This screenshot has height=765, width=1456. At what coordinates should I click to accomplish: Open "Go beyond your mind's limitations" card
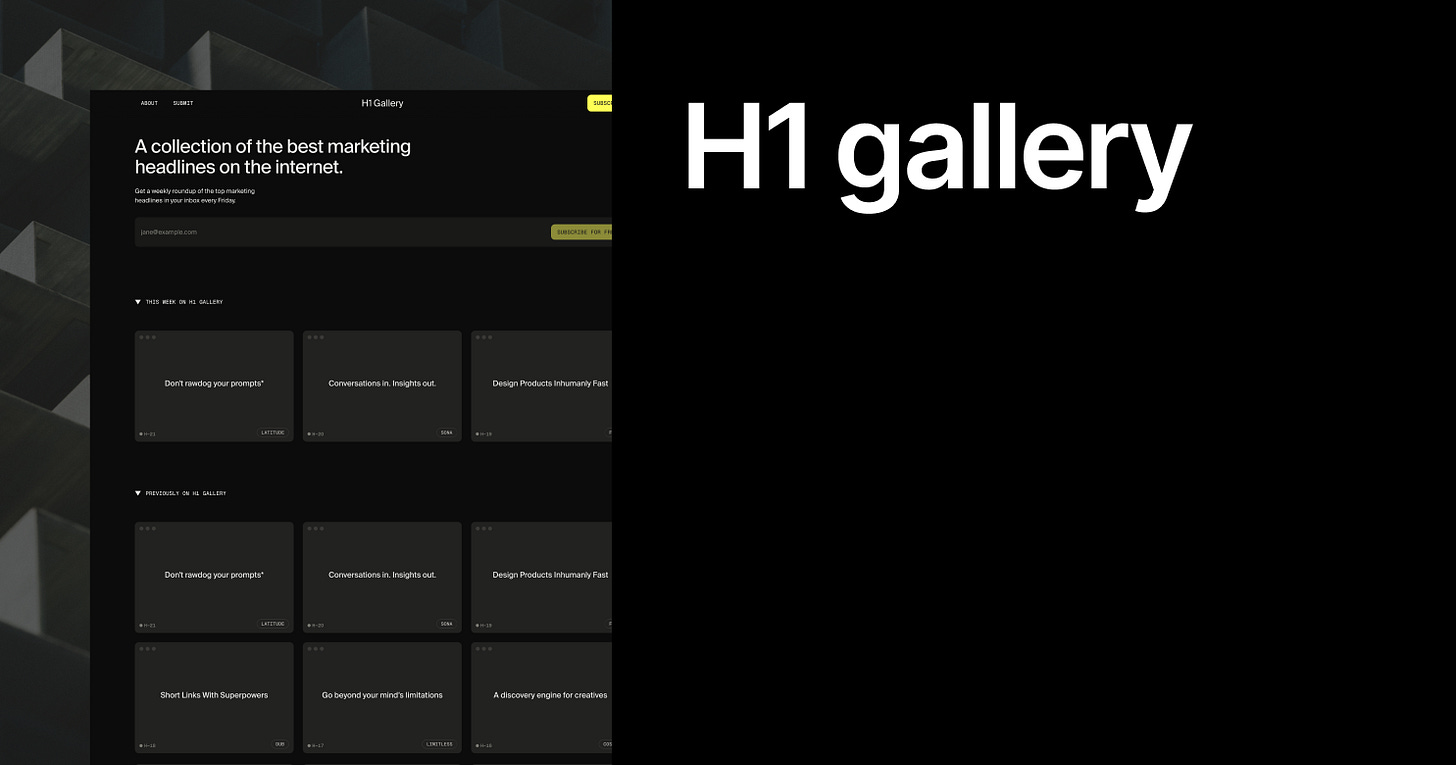pyautogui.click(x=382, y=697)
